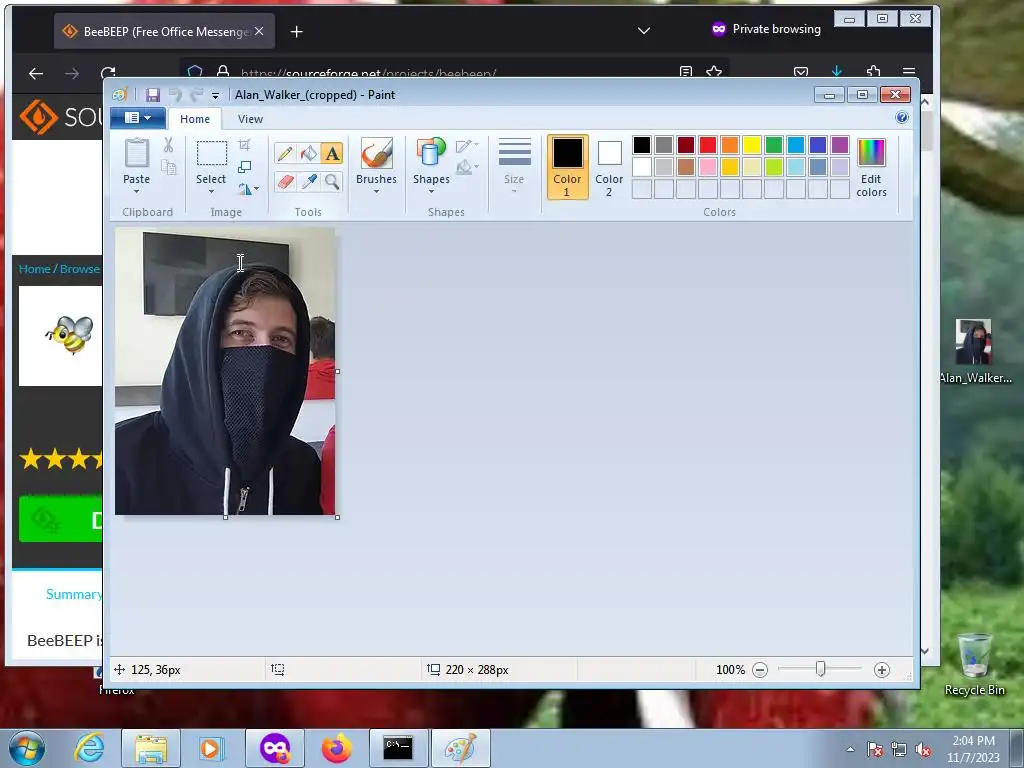Open the Paint file menu dropdown
The image size is (1024, 768).
(138, 118)
